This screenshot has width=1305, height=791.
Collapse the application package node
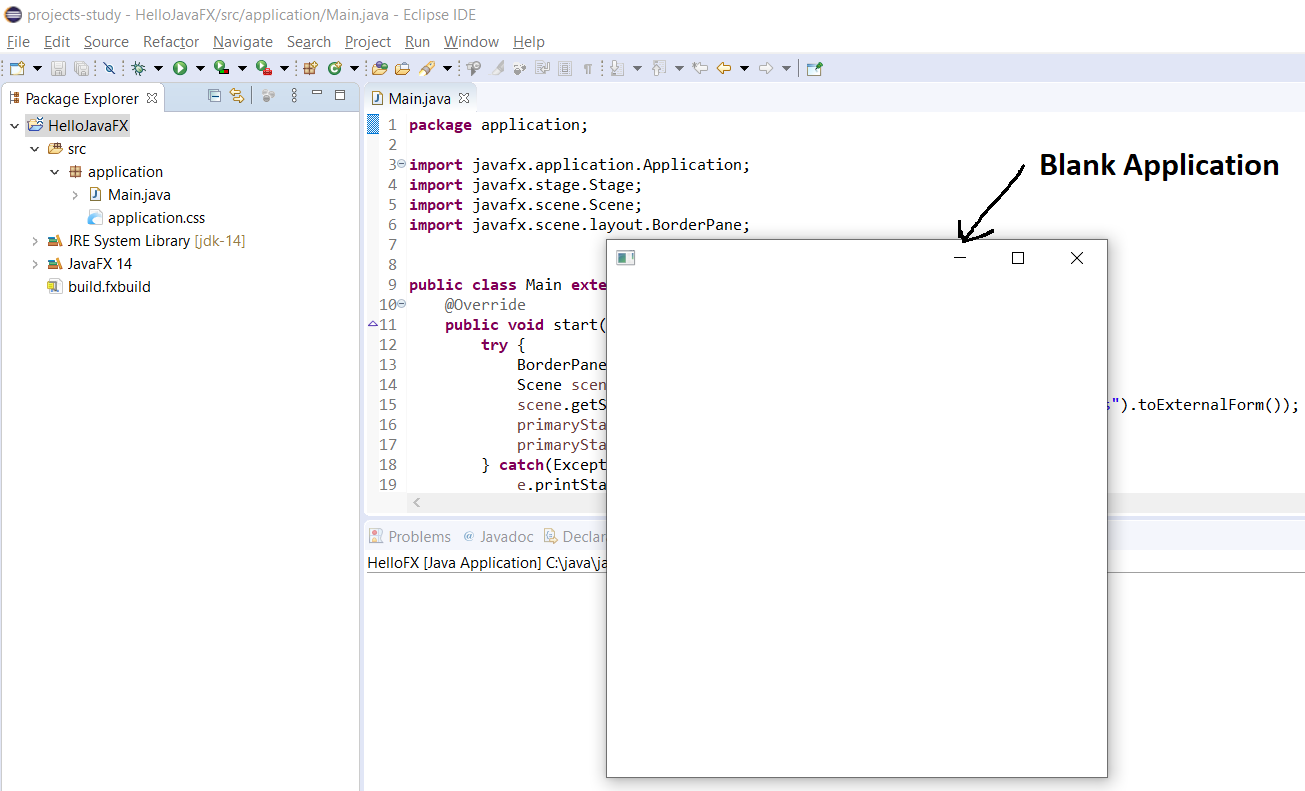55,172
